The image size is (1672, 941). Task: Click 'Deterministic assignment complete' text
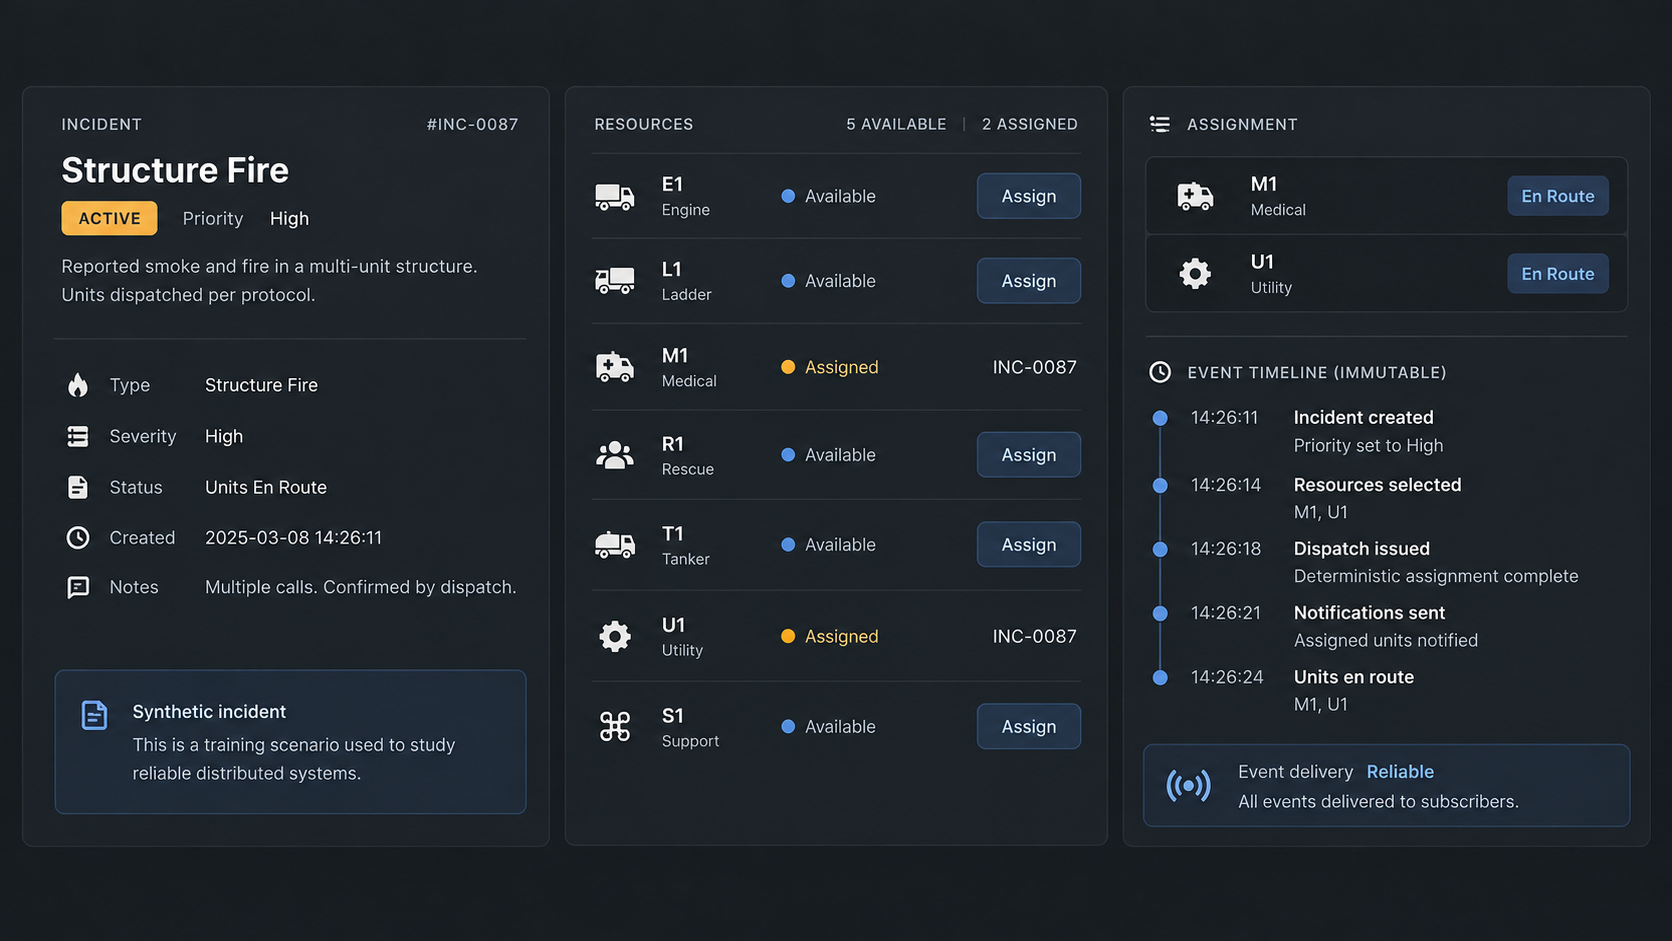click(x=1436, y=576)
